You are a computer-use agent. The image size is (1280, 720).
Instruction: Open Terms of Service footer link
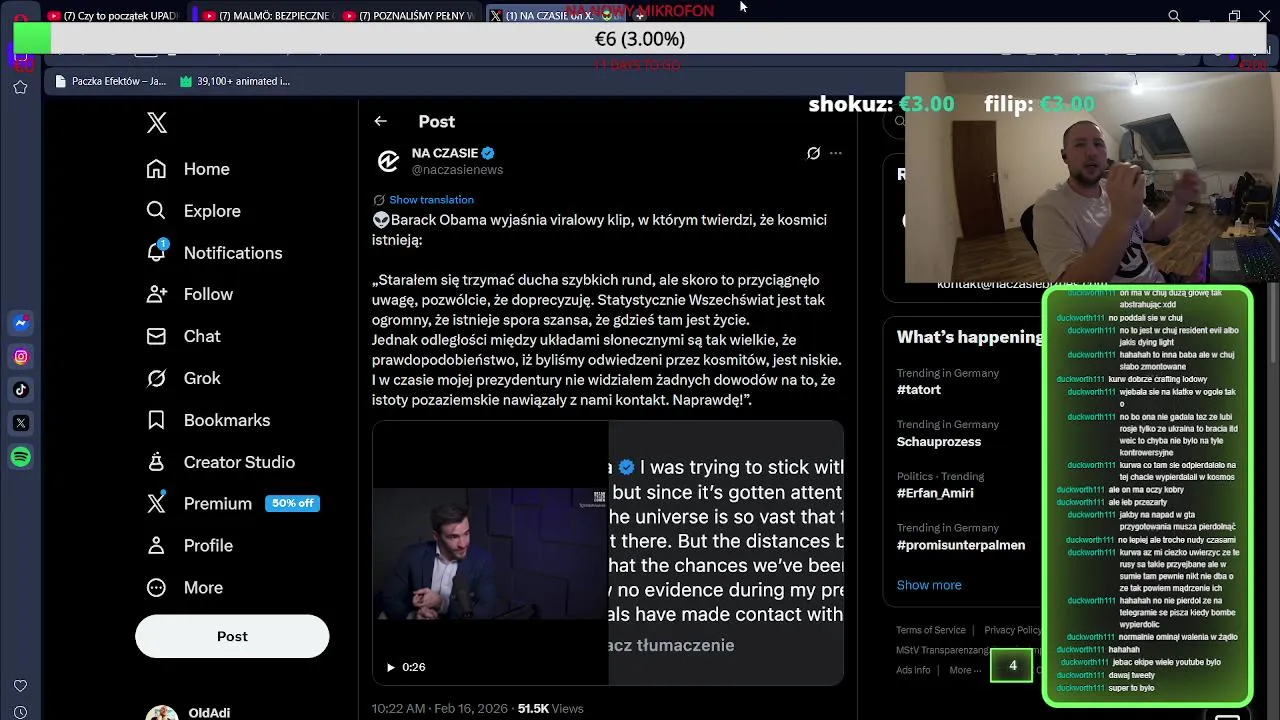[x=931, y=630]
